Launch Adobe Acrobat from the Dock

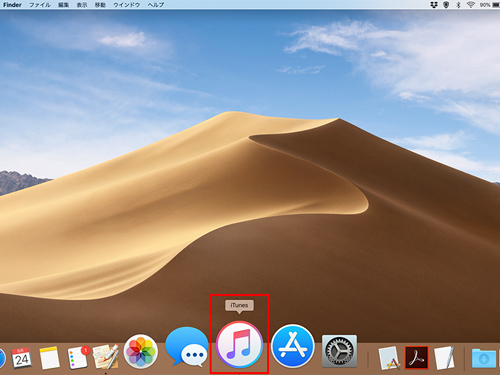coord(416,357)
